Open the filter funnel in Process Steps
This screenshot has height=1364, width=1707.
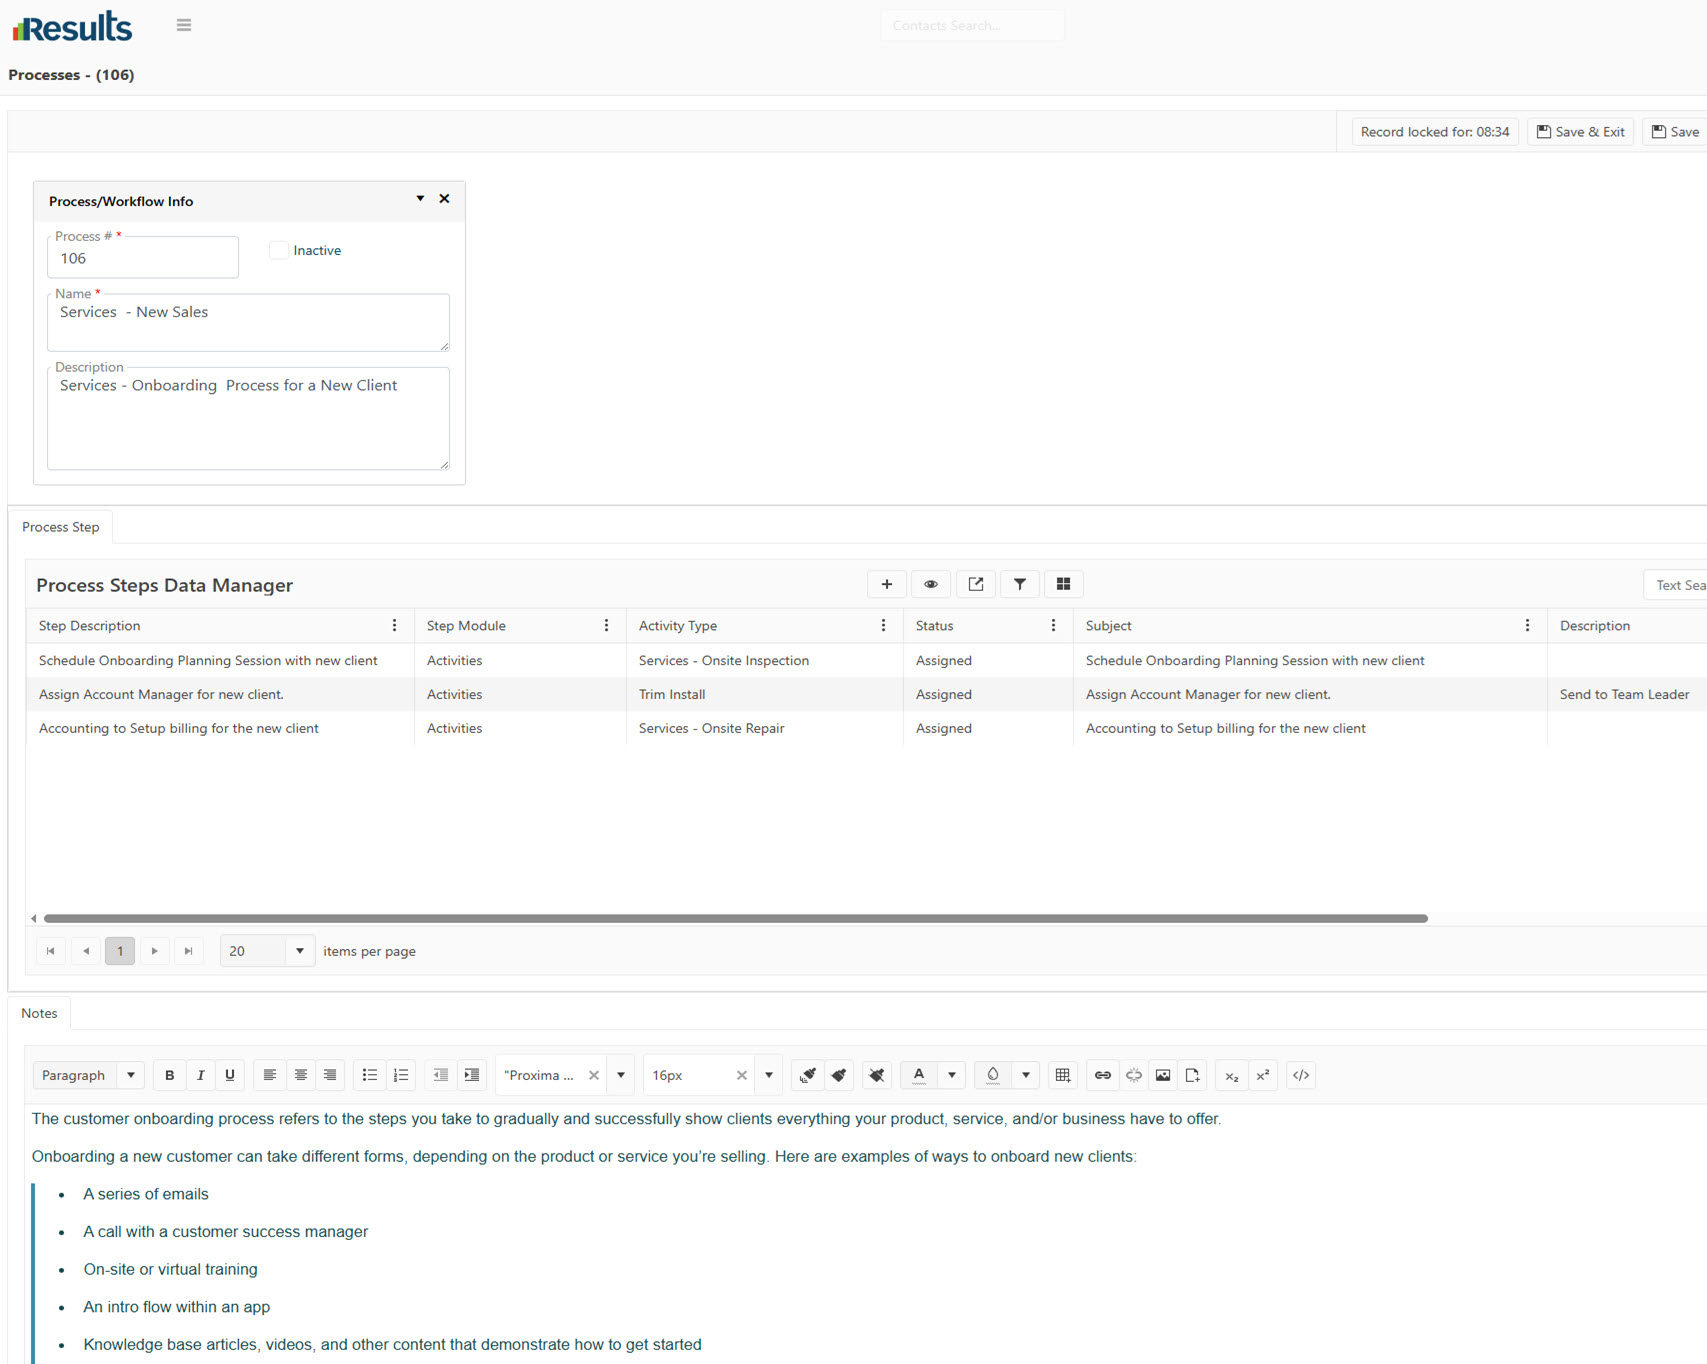click(x=1019, y=584)
